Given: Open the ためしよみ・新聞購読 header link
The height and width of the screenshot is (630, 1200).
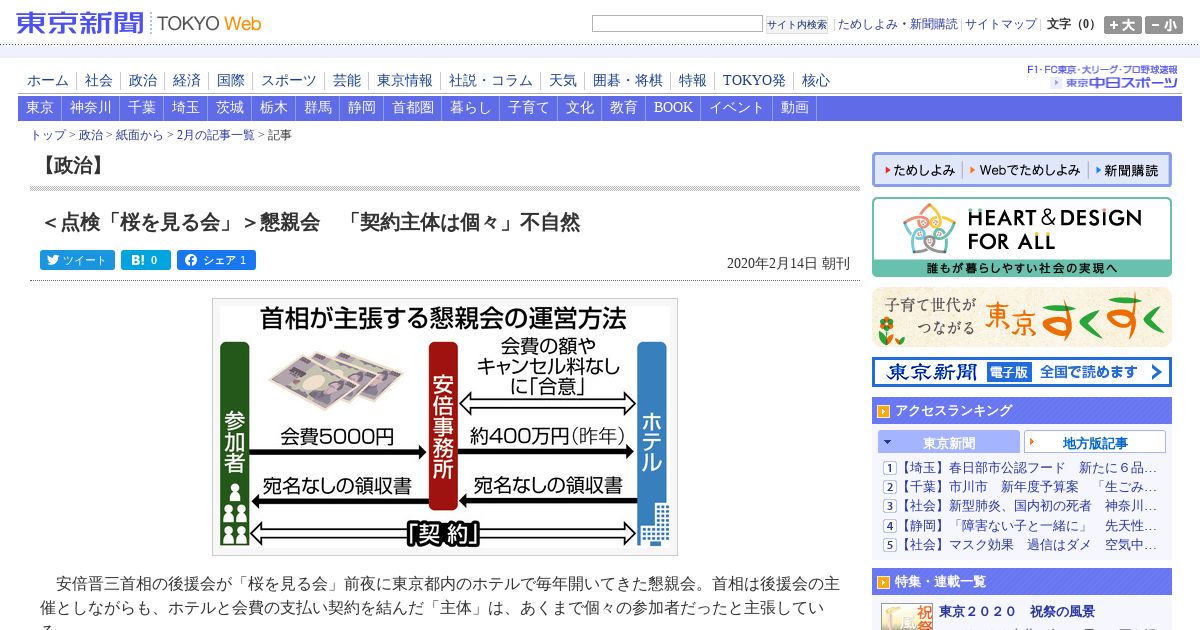Looking at the screenshot, I should pyautogui.click(x=897, y=24).
